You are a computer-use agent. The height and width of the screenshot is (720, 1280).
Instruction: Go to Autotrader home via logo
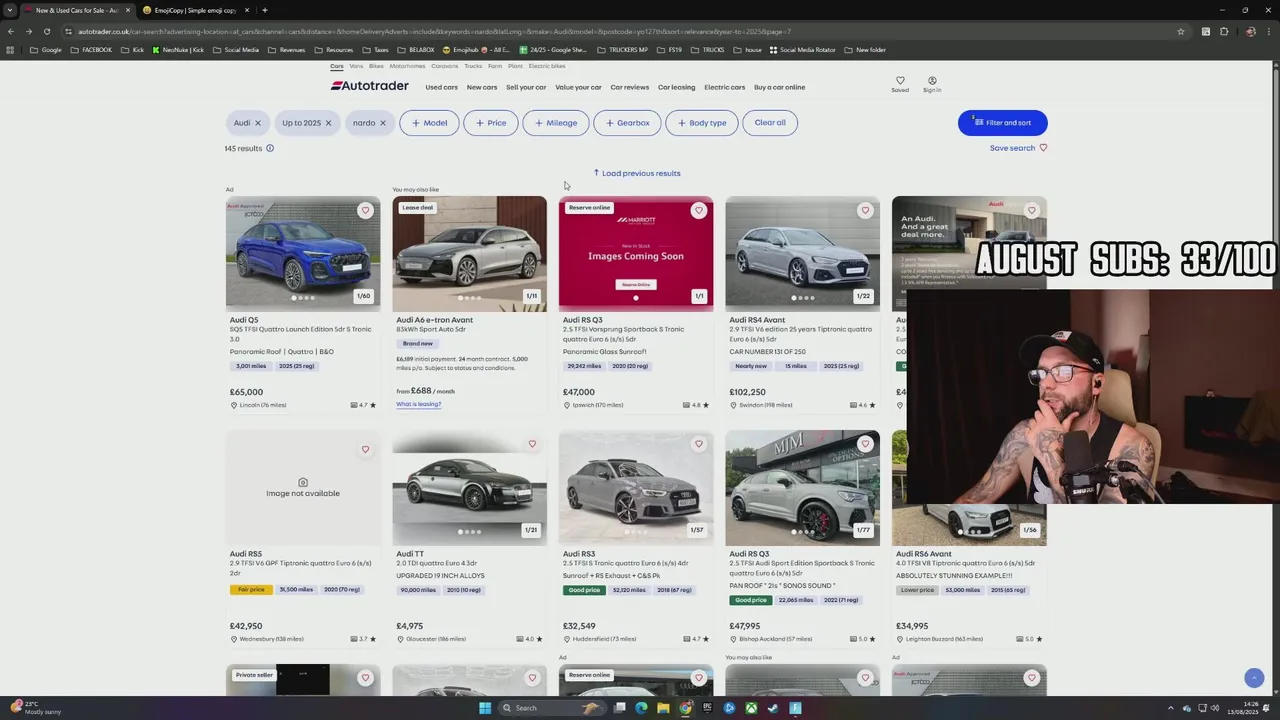[x=369, y=86]
